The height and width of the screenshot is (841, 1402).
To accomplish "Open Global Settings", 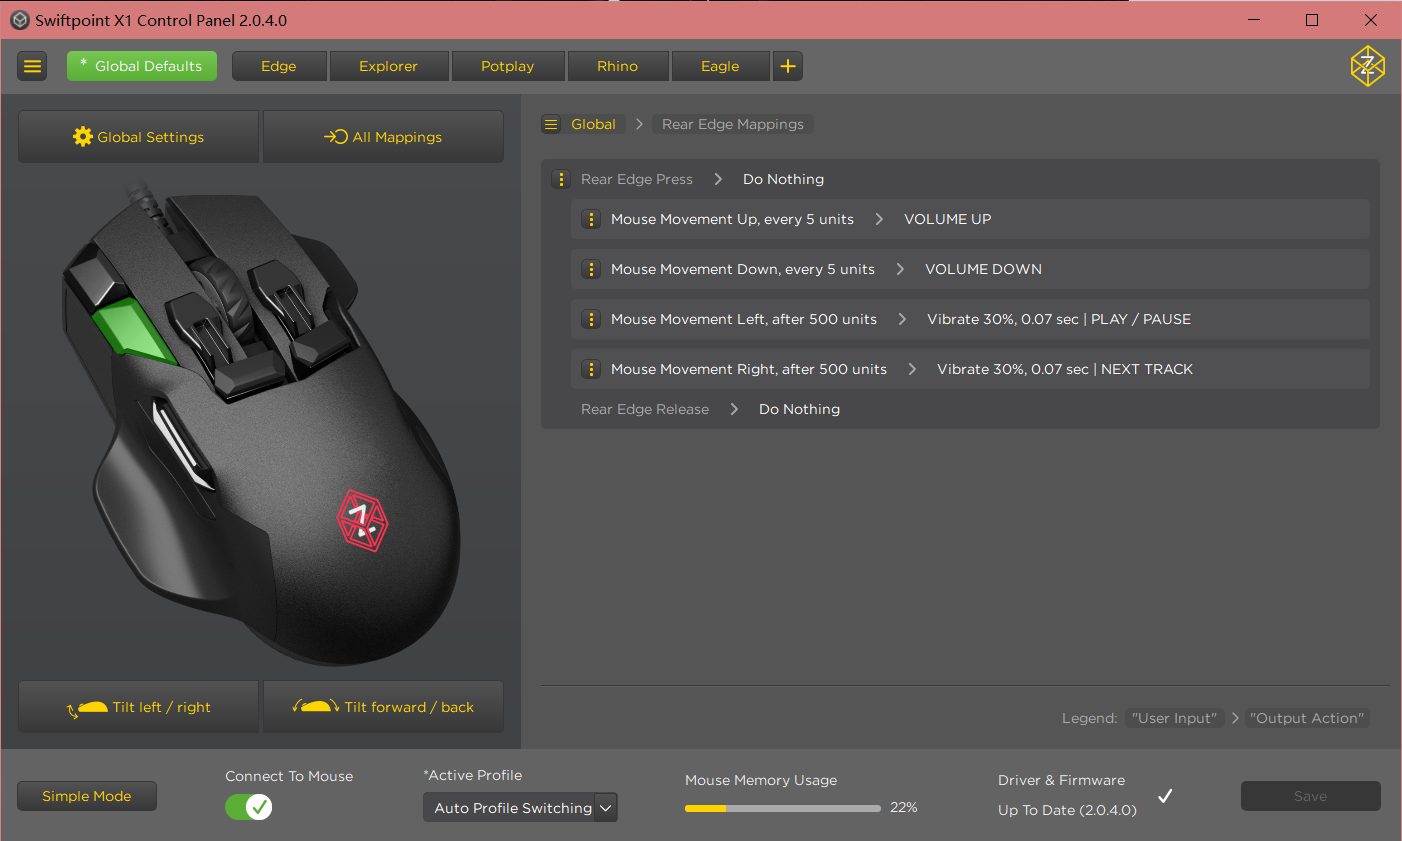I will click(139, 137).
